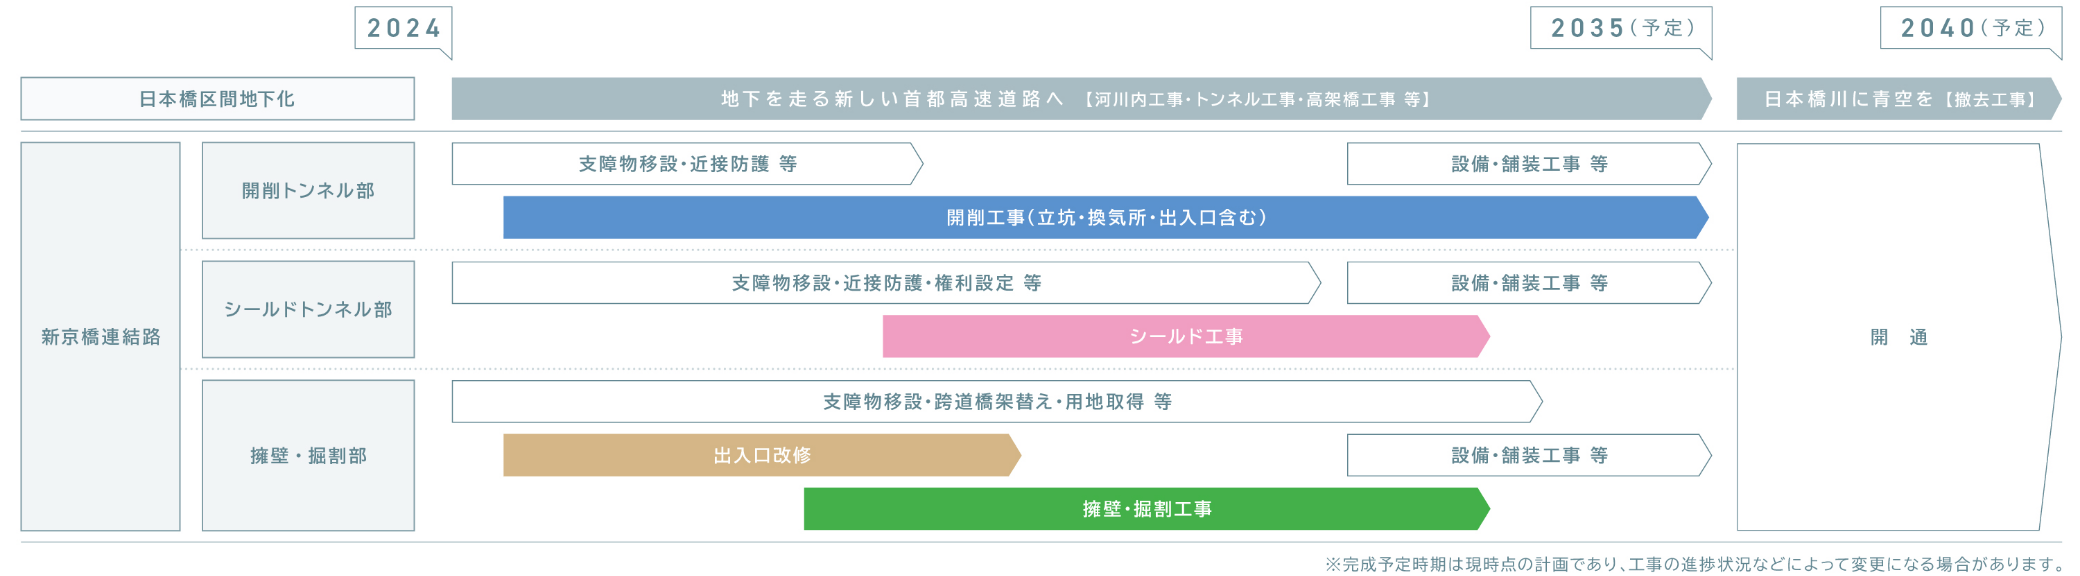
Task: Click the 開通 arrow box
Action: [1899, 337]
